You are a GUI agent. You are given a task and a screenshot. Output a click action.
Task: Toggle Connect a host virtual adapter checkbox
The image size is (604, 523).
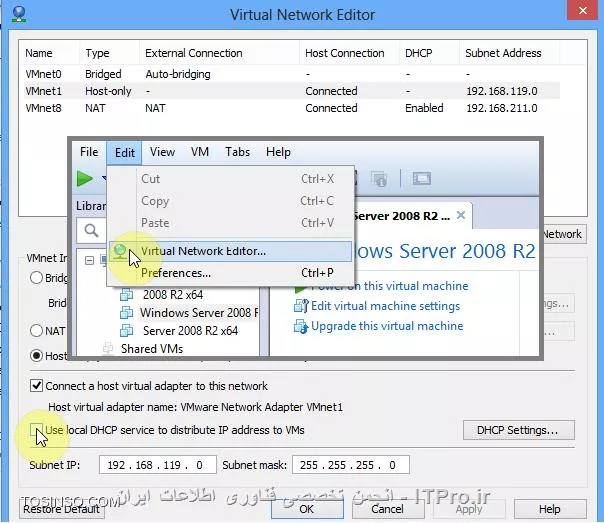[37, 386]
